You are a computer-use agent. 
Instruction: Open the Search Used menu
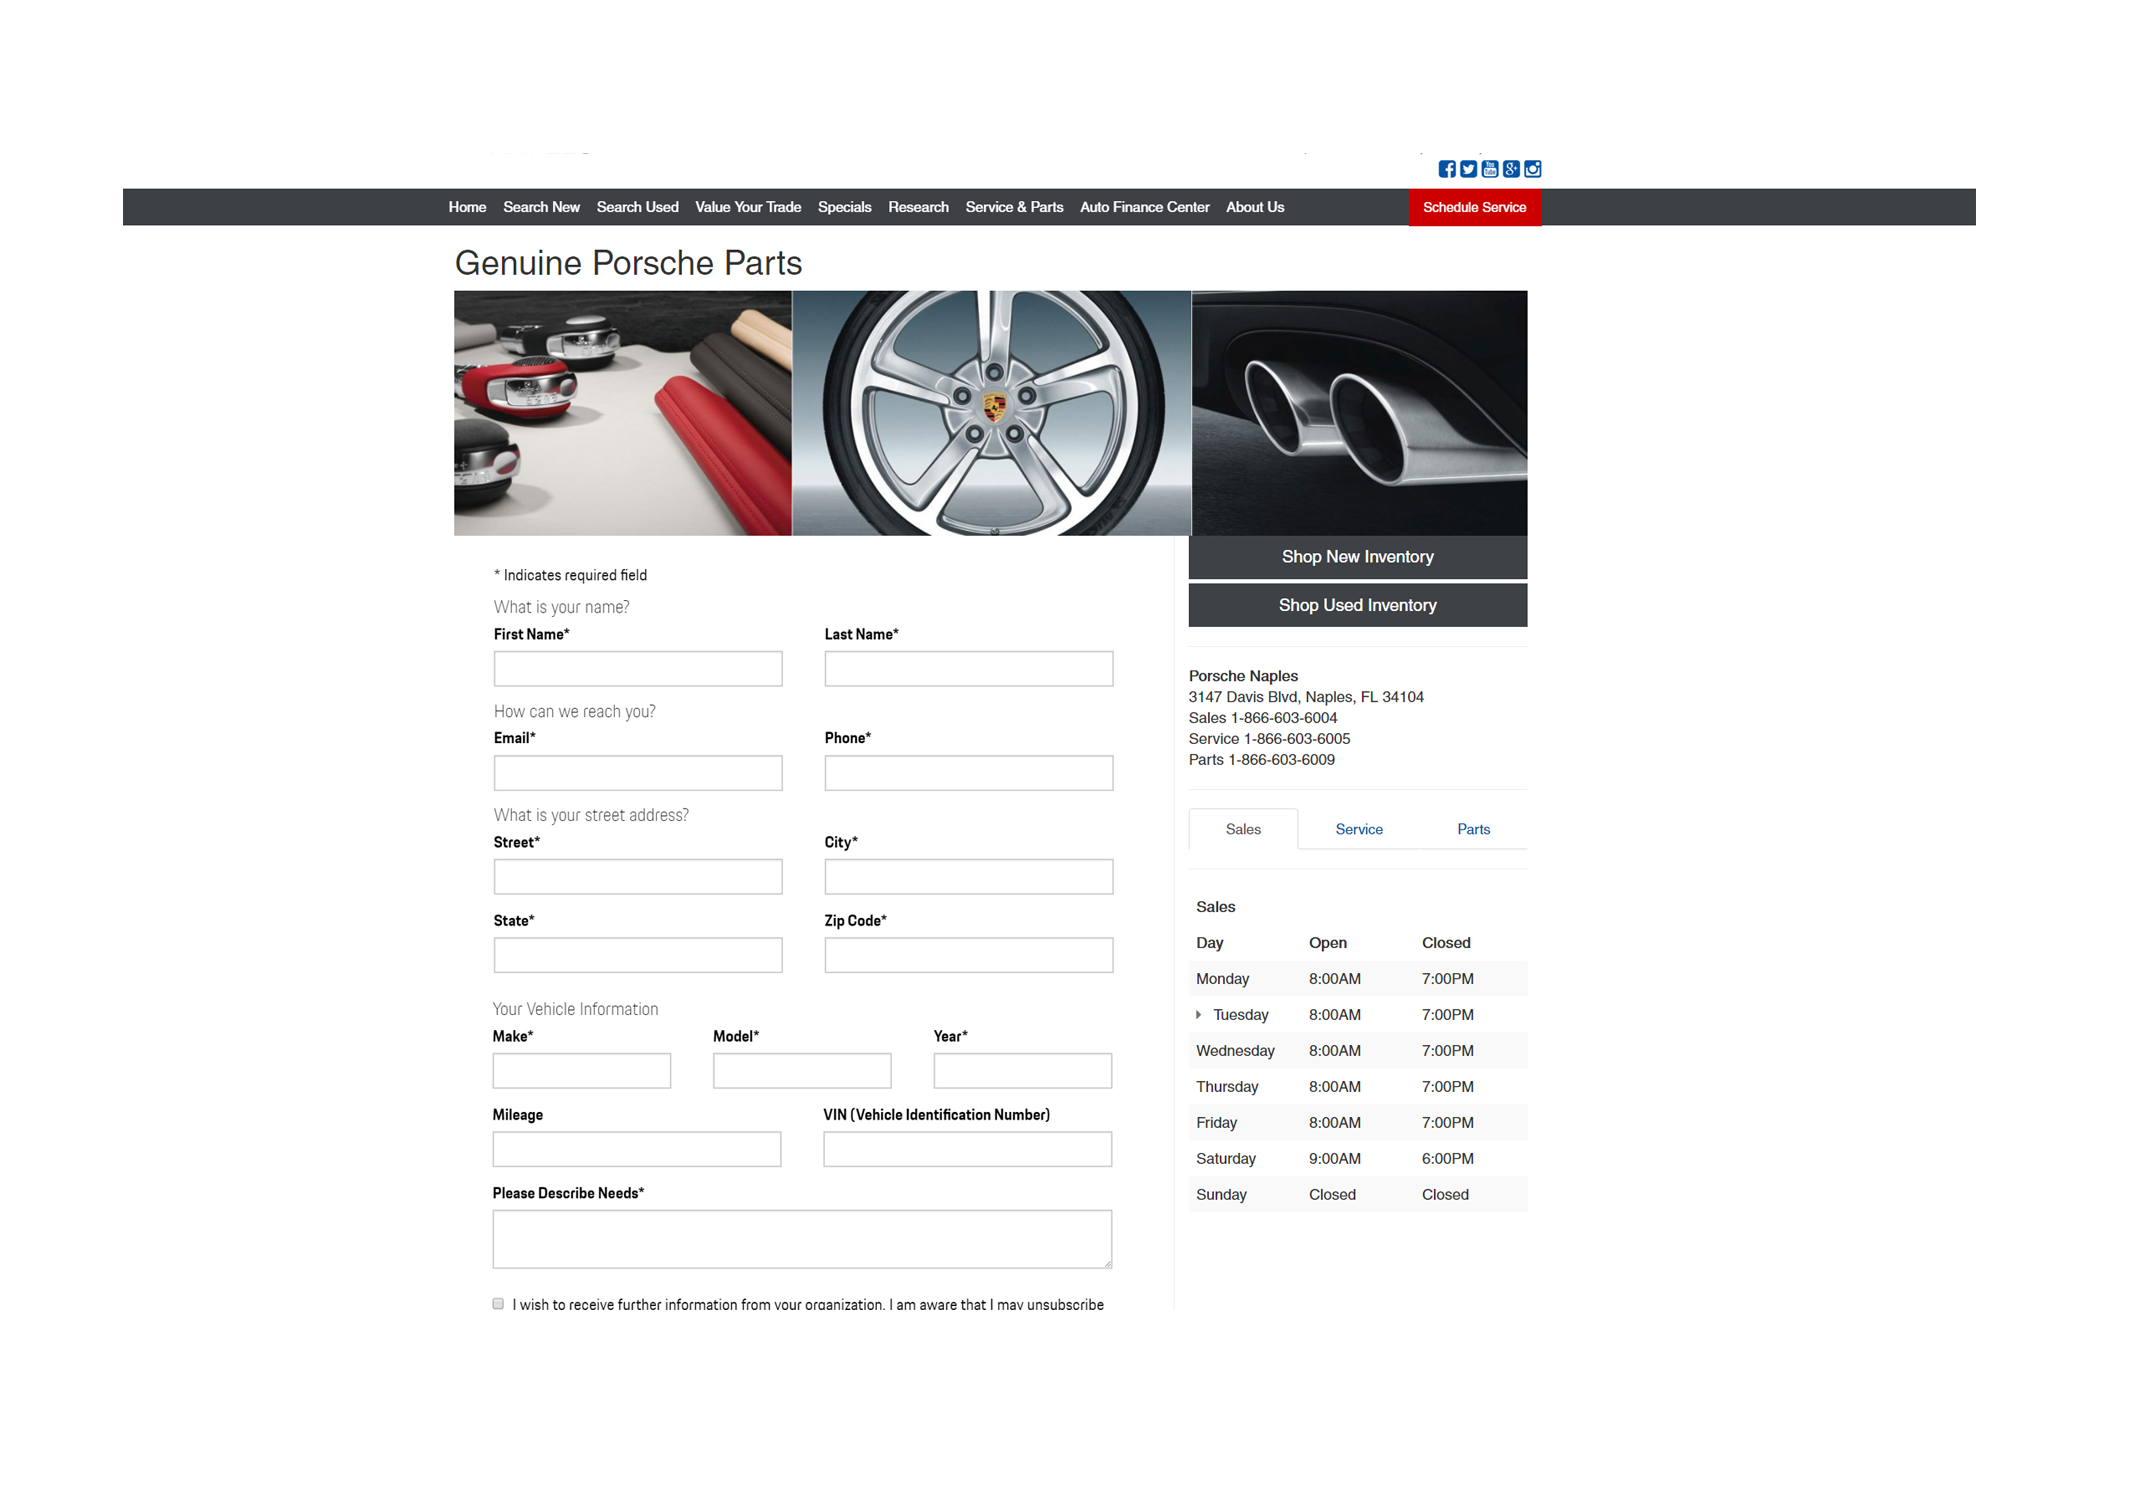tap(637, 207)
